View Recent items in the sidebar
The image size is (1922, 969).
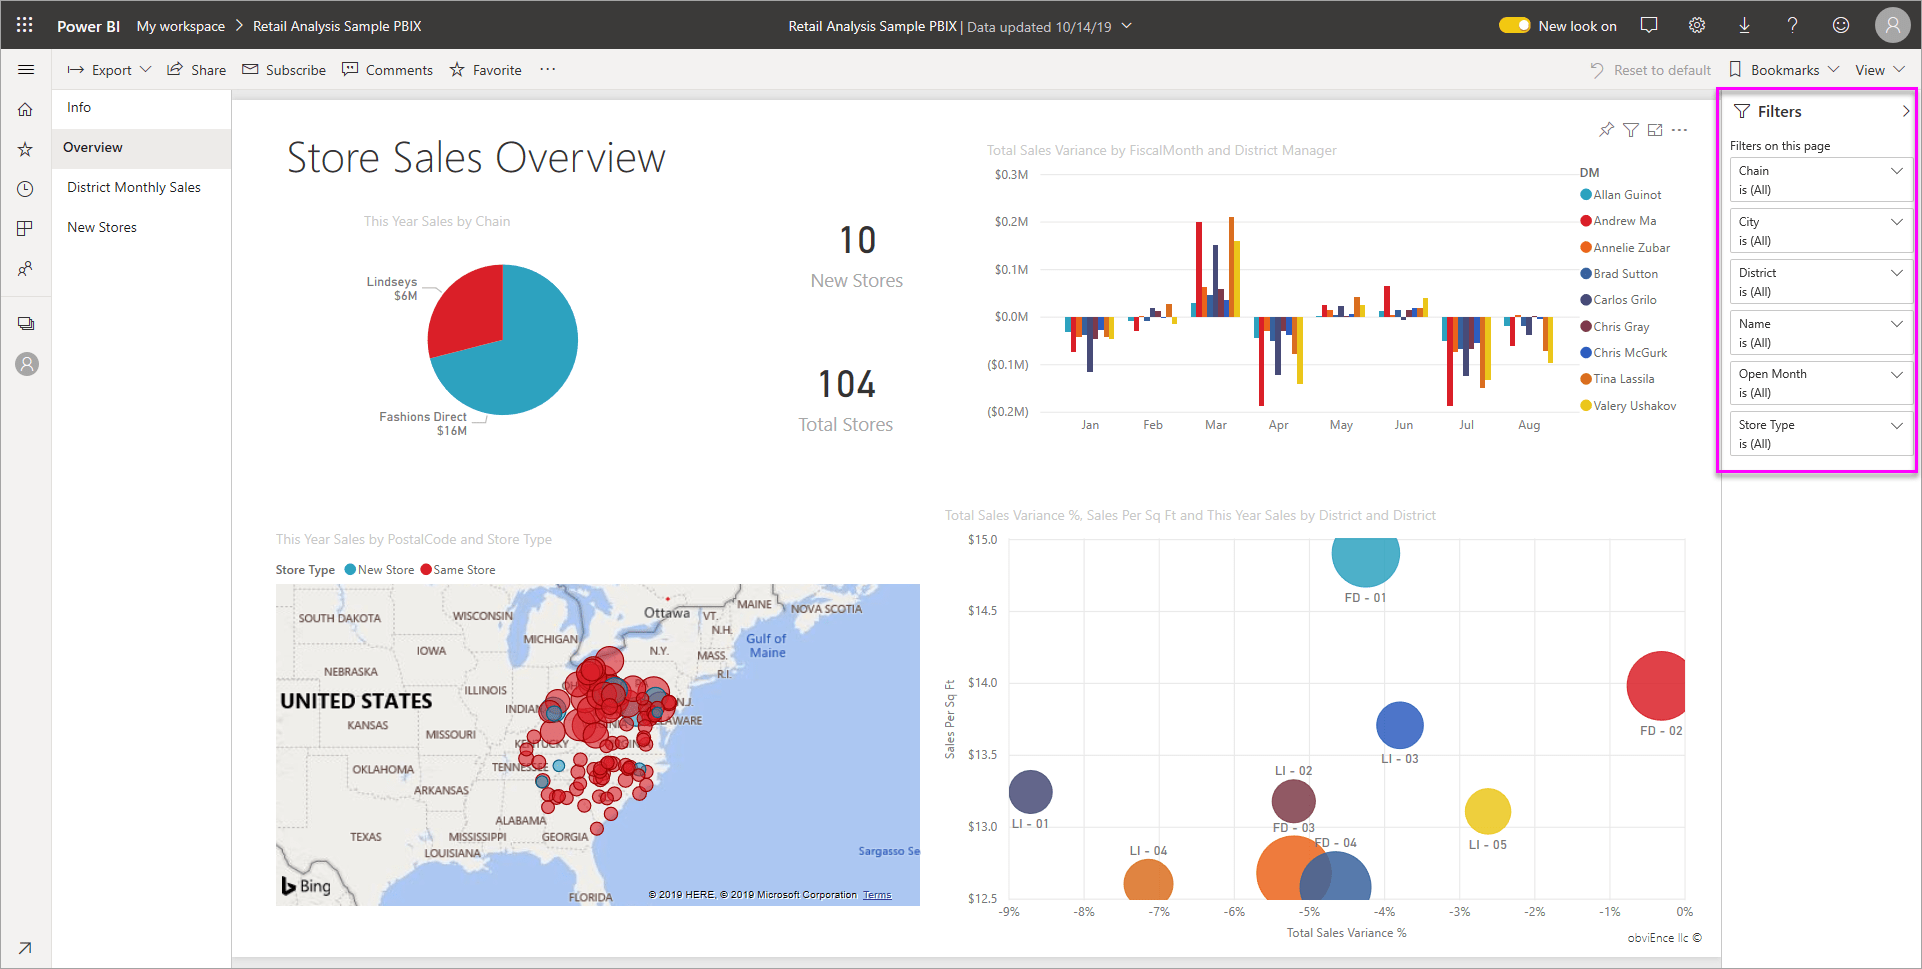[25, 189]
